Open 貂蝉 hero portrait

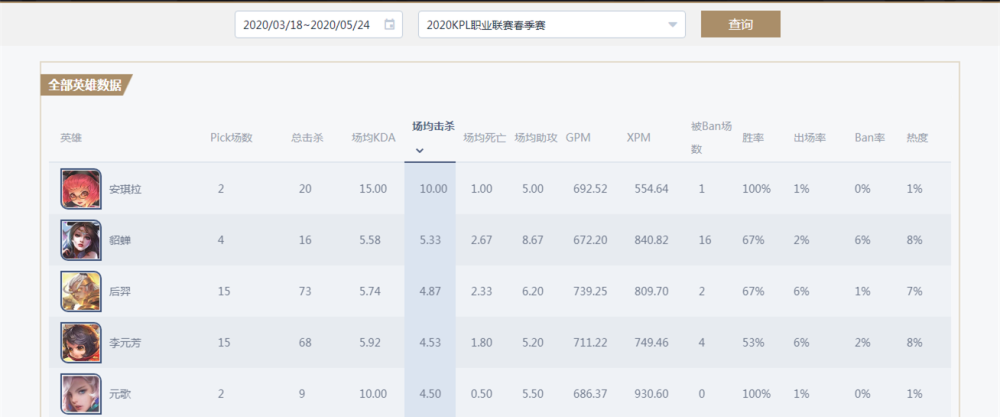pyautogui.click(x=81, y=240)
